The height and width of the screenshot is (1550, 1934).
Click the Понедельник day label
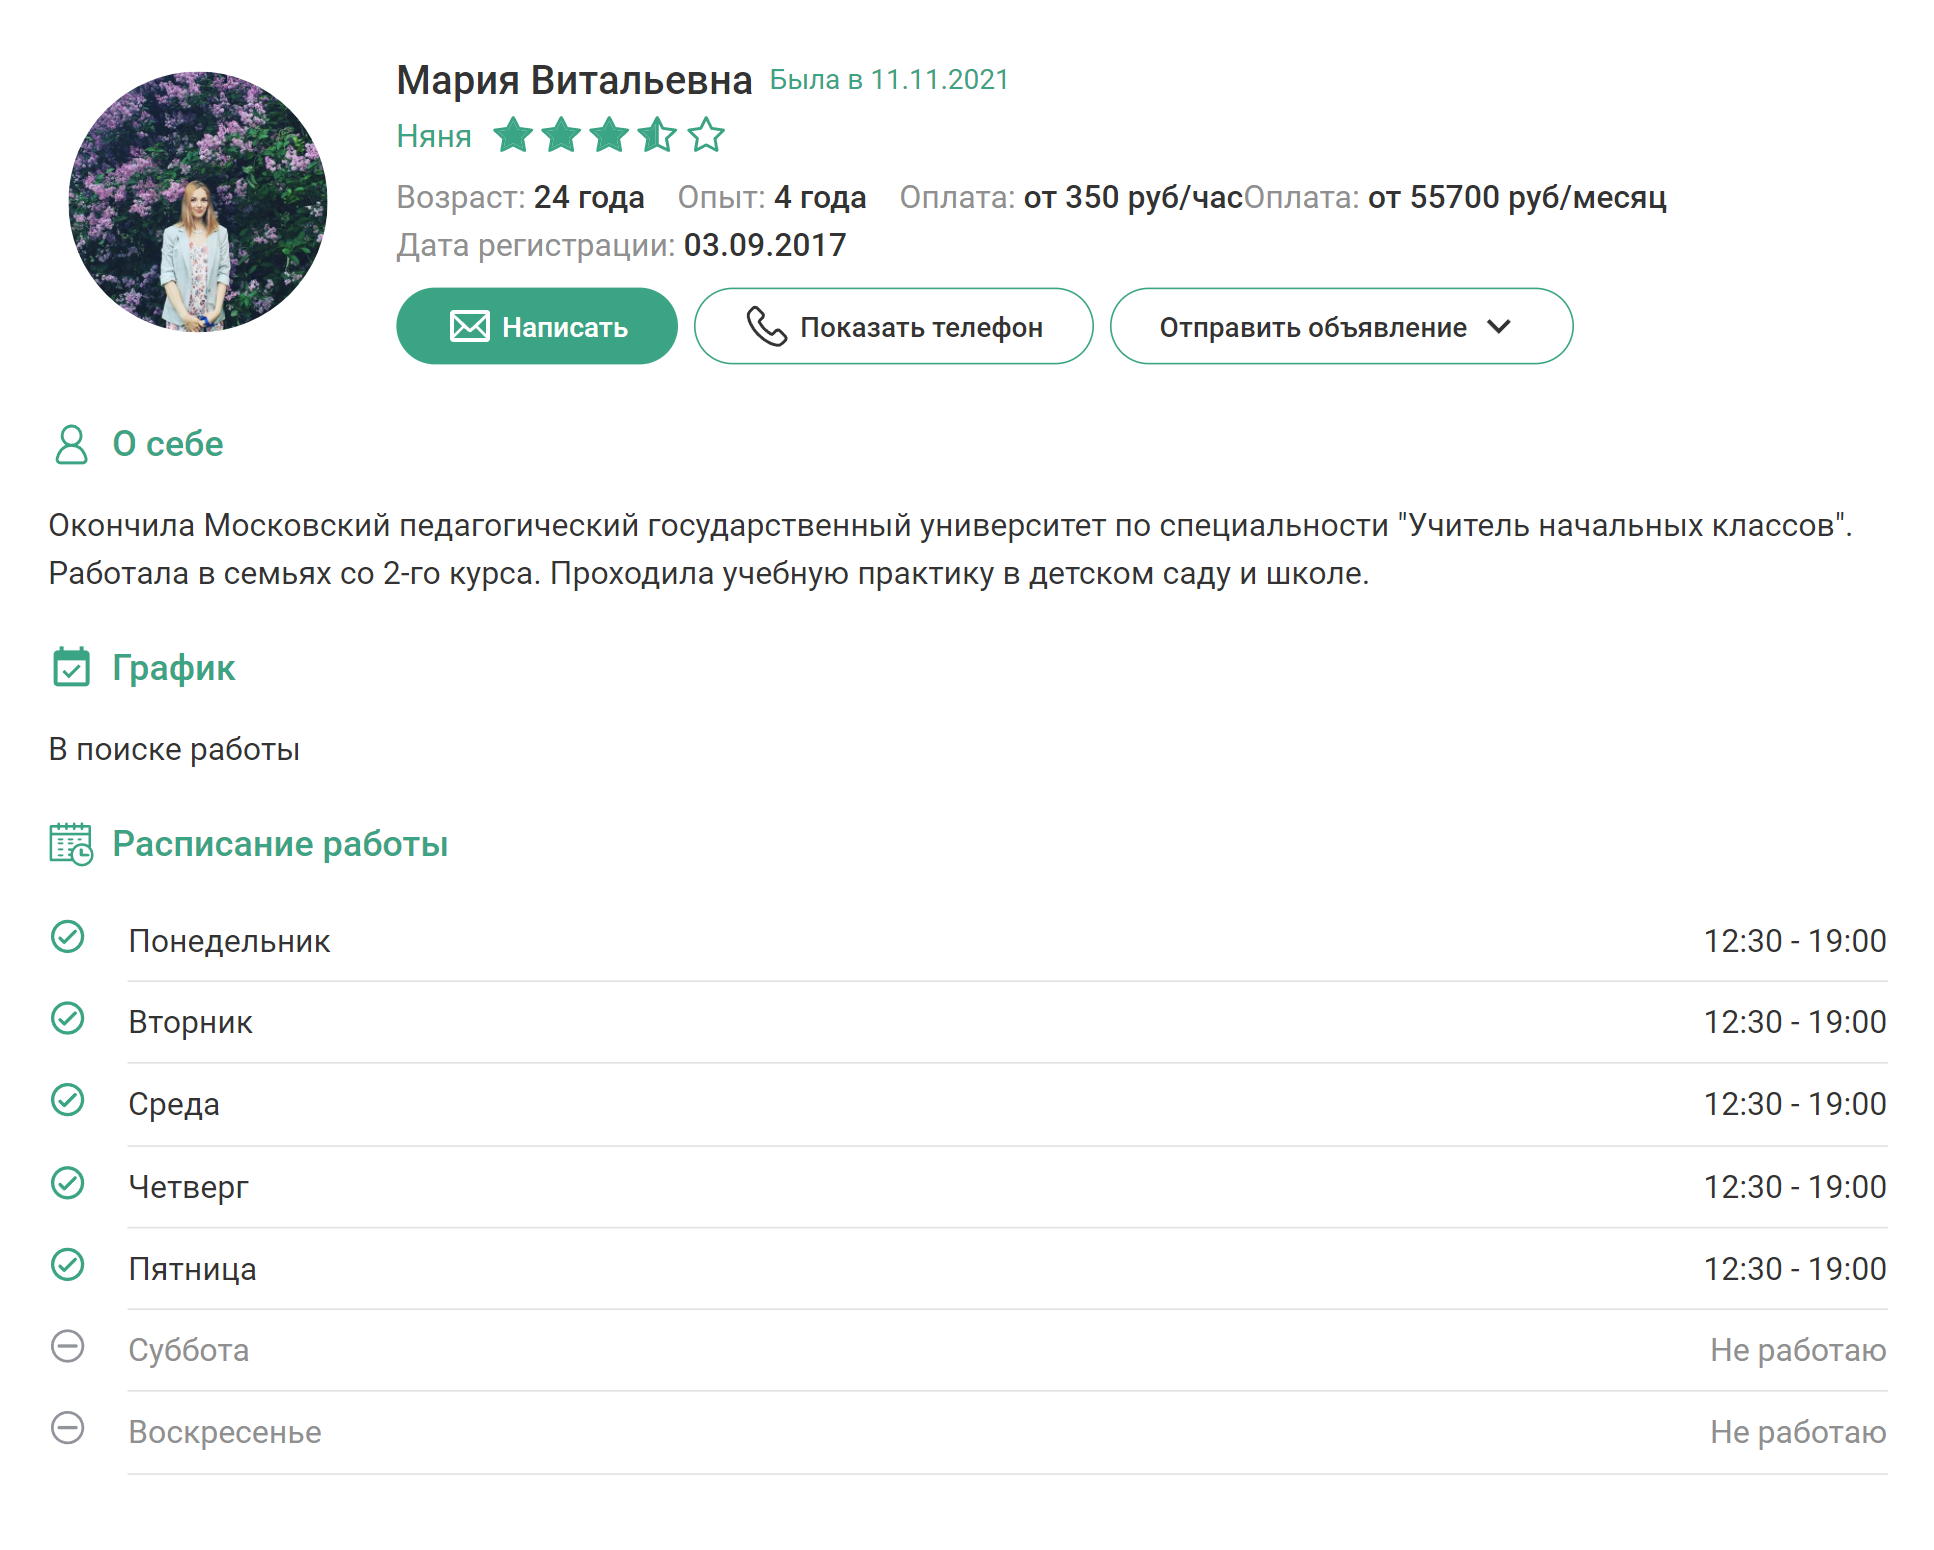[x=229, y=941]
